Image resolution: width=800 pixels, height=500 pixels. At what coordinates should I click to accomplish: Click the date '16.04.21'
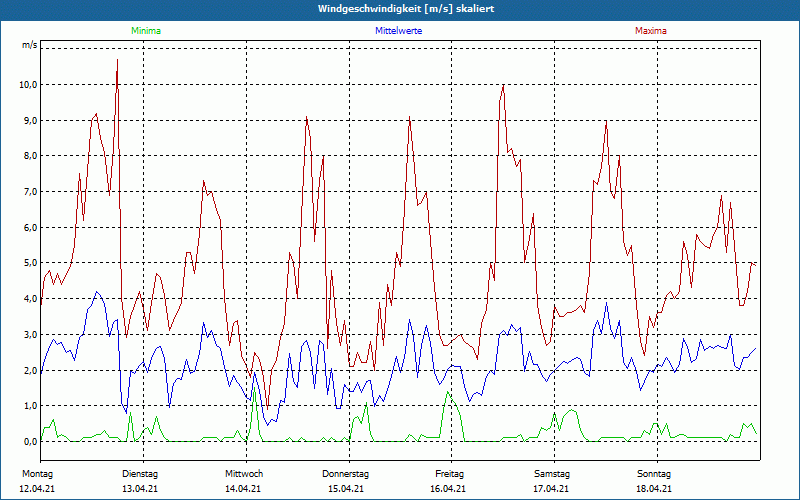coord(447,489)
